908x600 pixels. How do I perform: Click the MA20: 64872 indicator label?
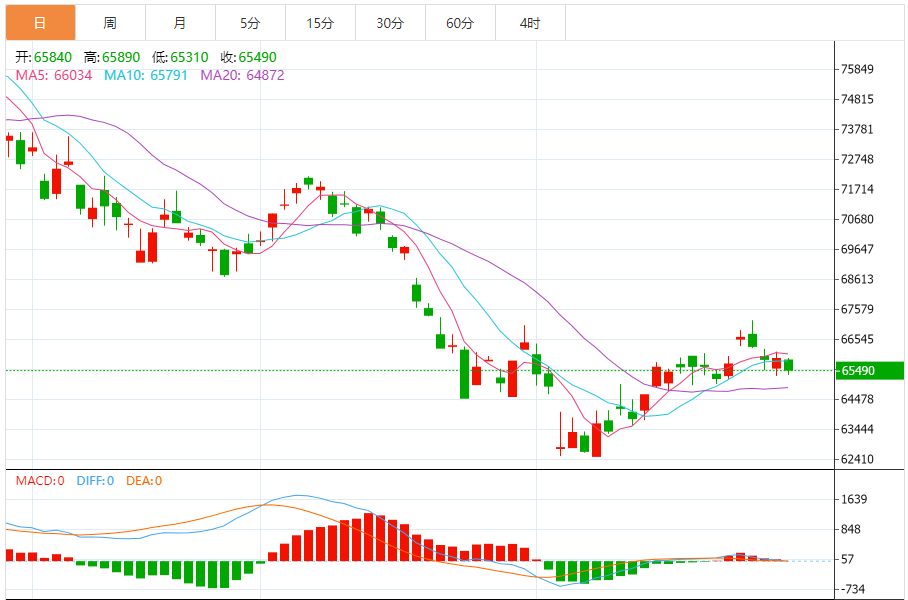click(242, 75)
